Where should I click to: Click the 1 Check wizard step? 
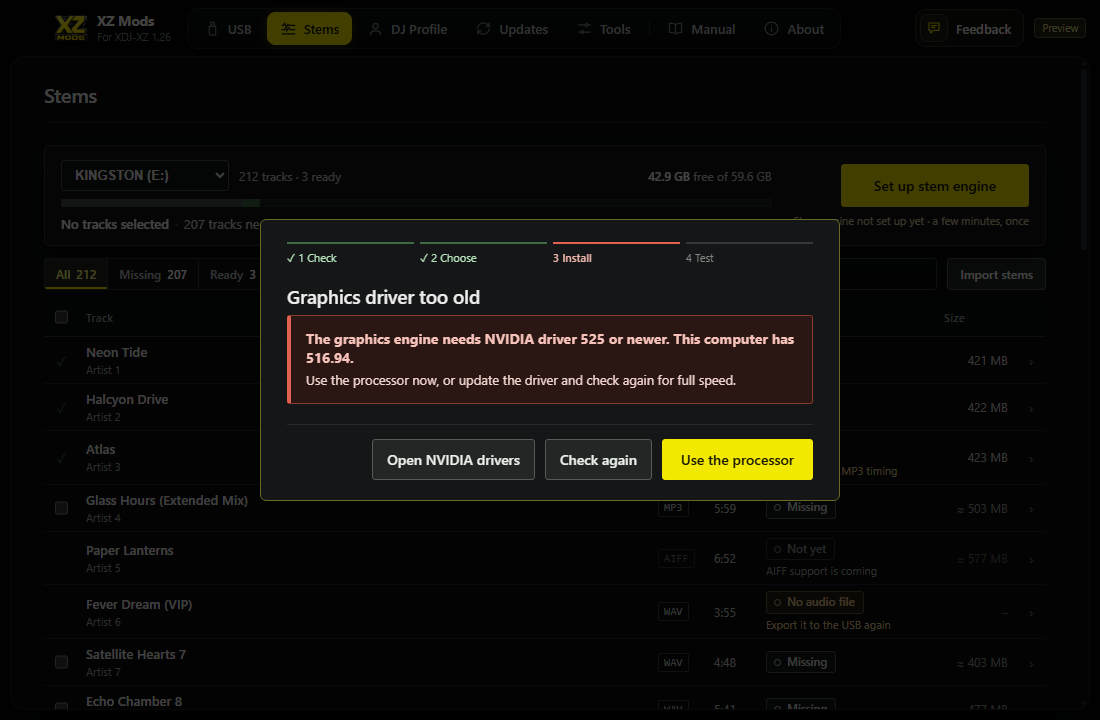click(350, 253)
